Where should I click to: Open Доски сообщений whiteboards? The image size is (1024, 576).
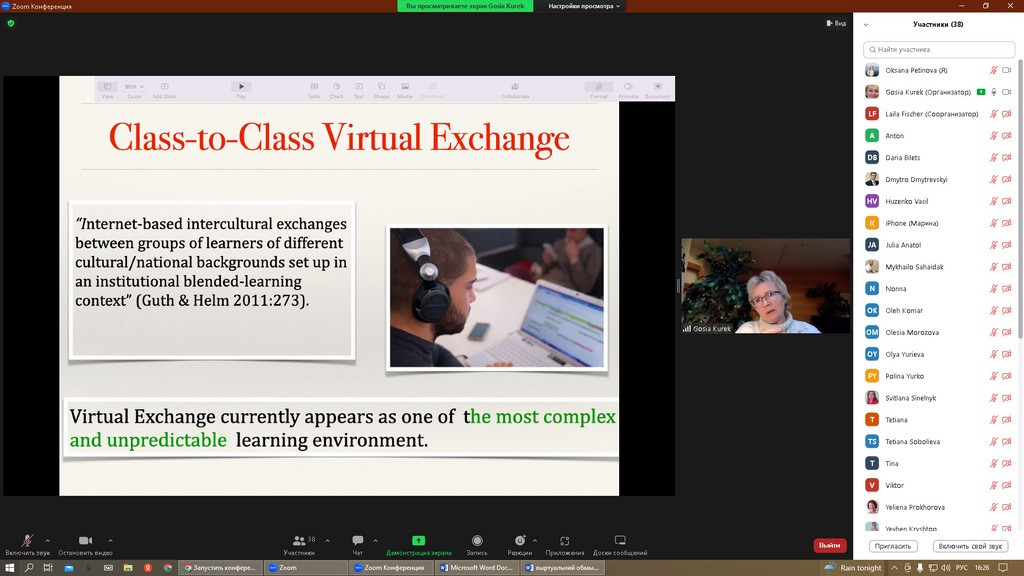(620, 545)
